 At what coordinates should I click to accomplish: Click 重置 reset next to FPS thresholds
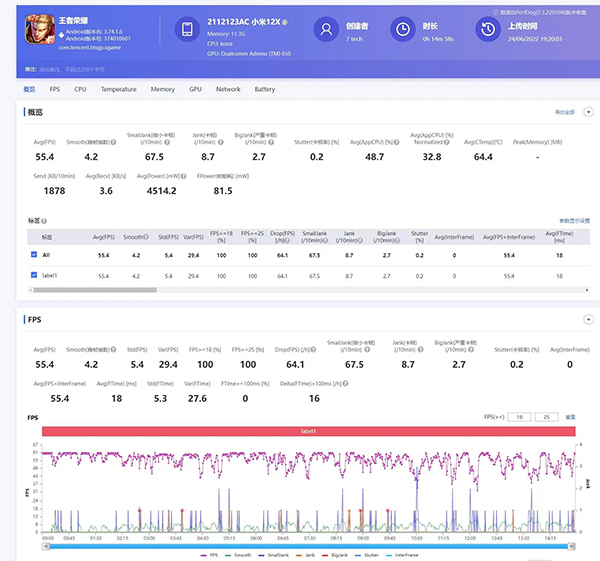click(571, 416)
